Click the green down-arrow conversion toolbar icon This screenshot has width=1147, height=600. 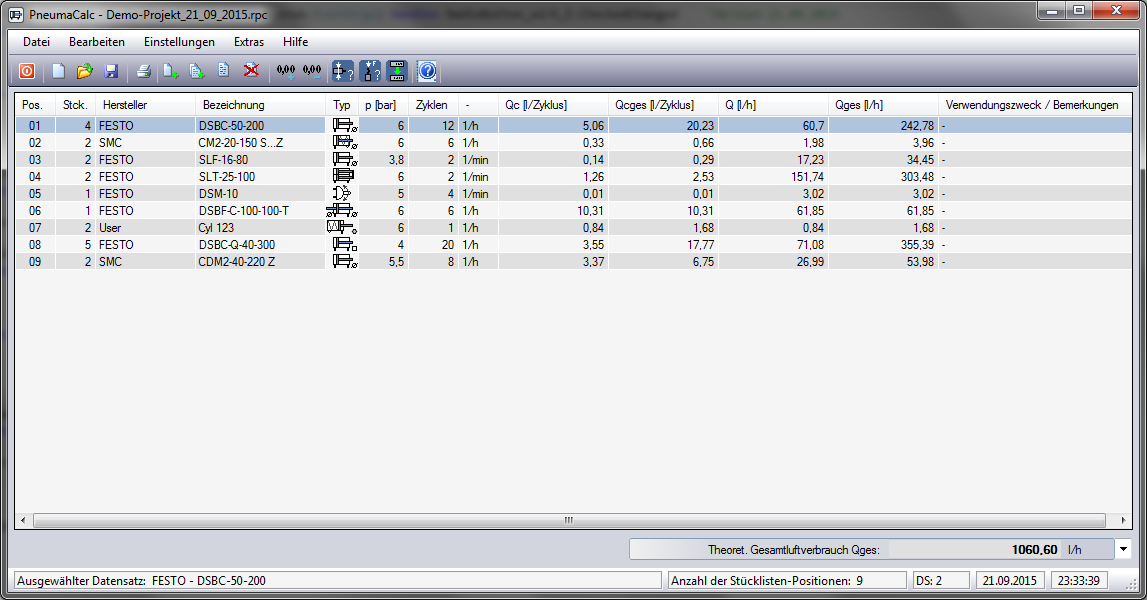click(397, 71)
